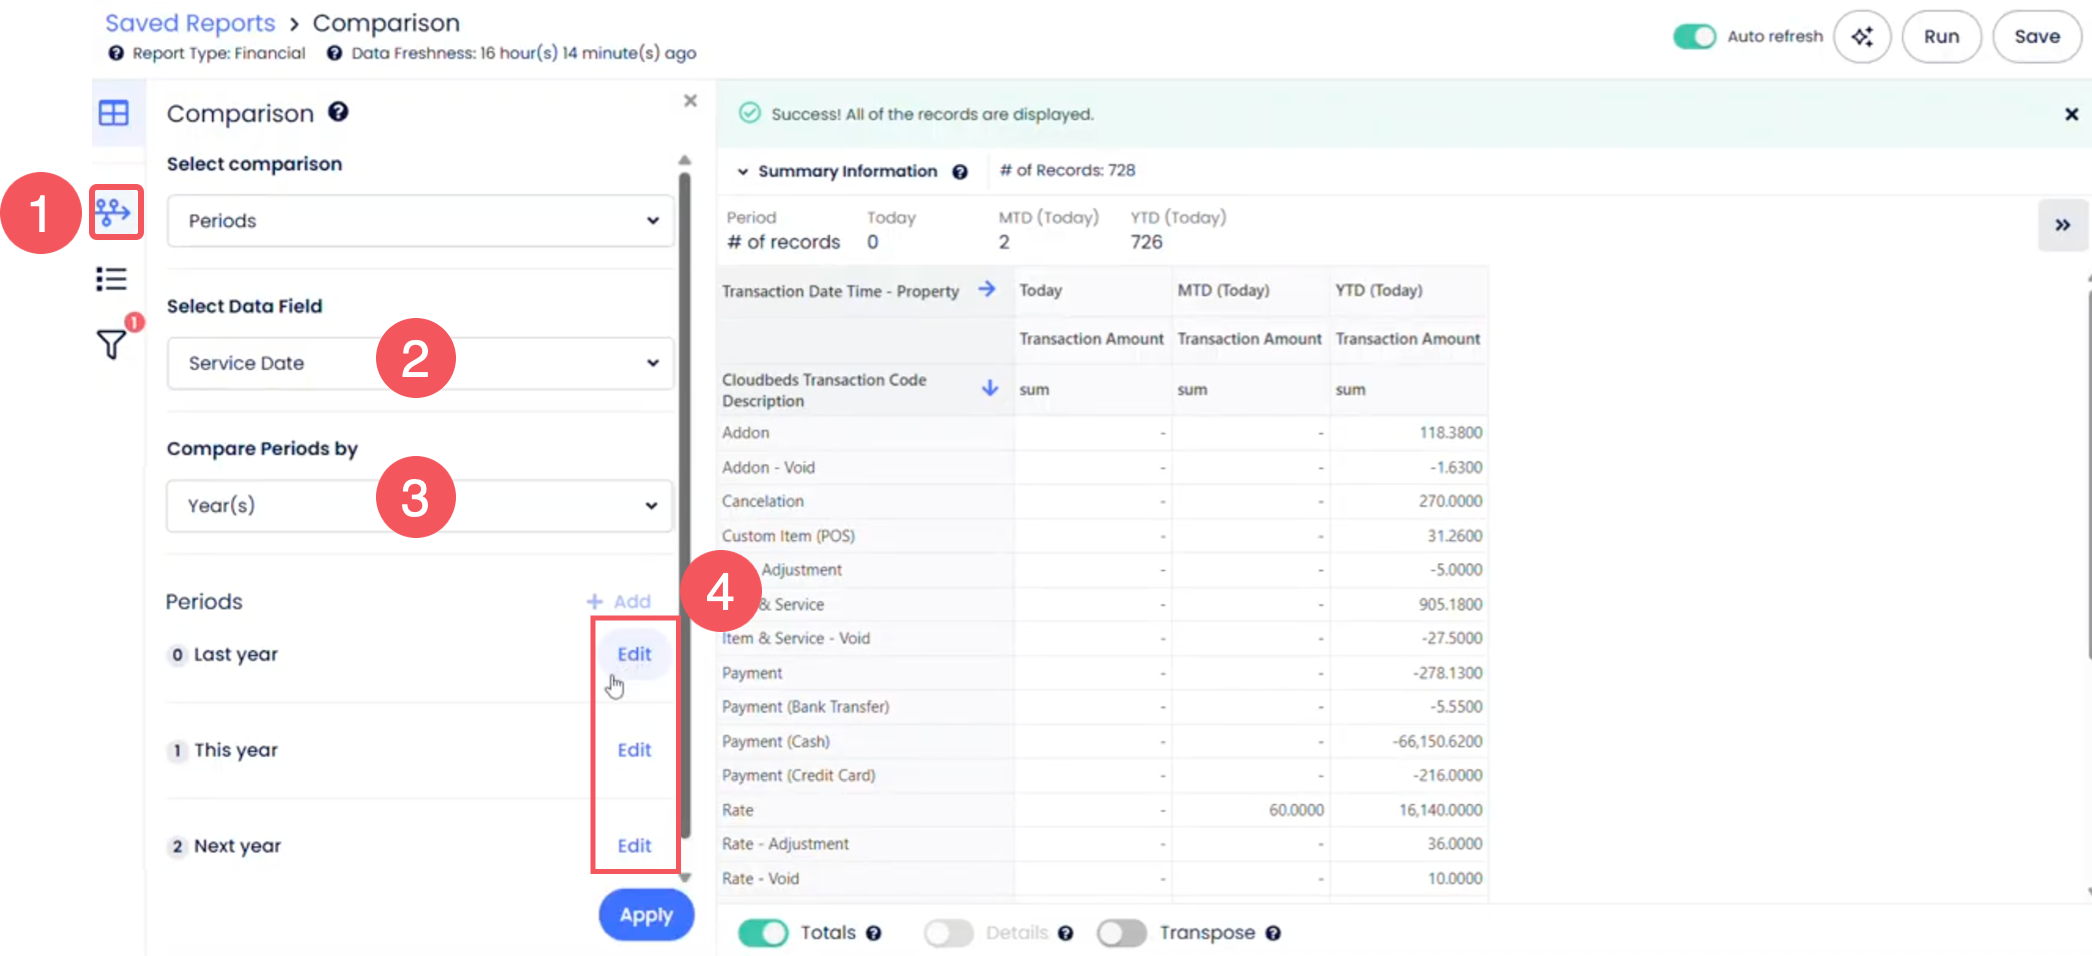This screenshot has height=956, width=2092.
Task: Dismiss the success message banner
Action: point(2071,114)
